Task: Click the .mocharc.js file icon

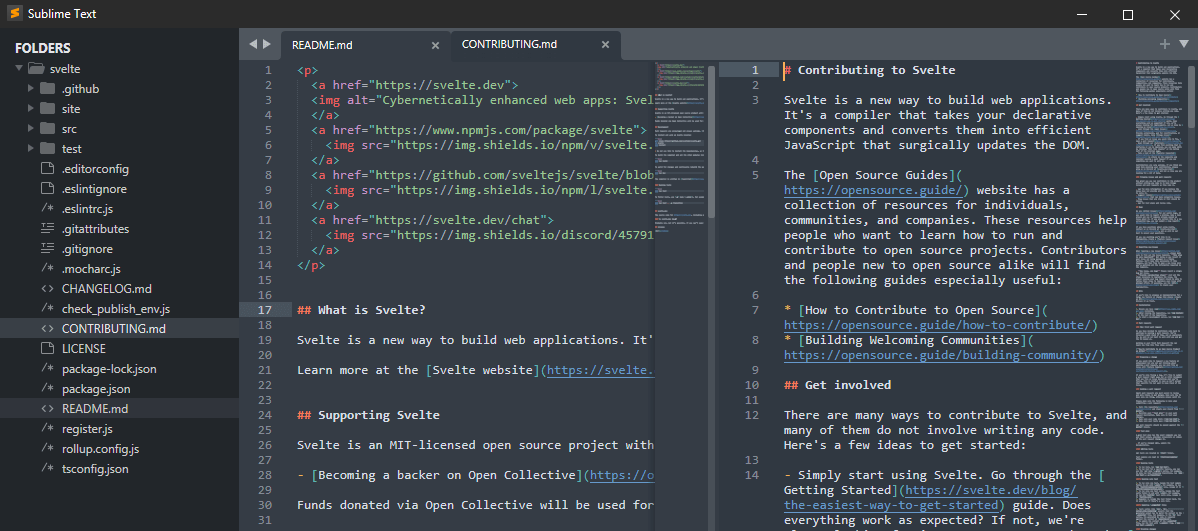Action: coord(47,268)
